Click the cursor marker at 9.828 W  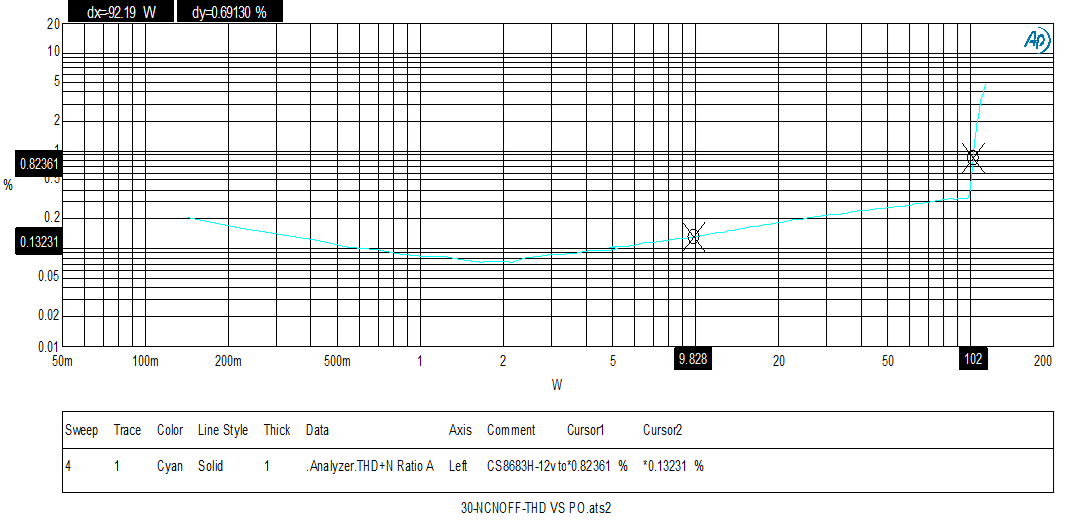point(693,236)
